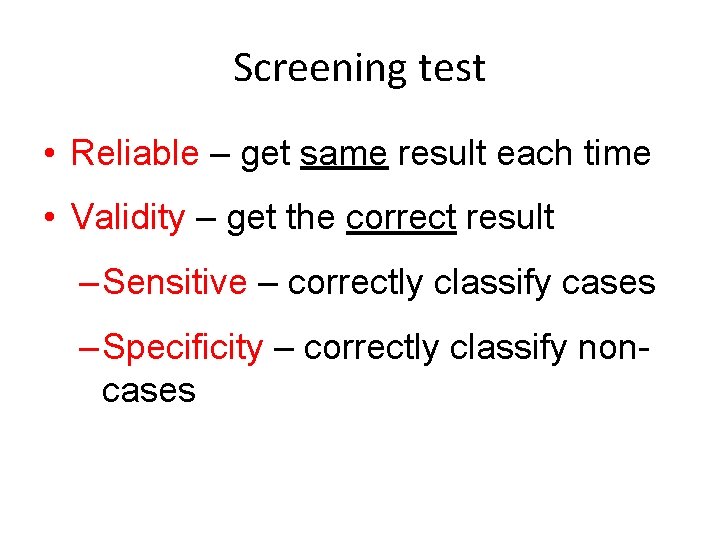This screenshot has width=720, height=540.
Task: Click the red word "Sensitive"
Action: [174, 283]
